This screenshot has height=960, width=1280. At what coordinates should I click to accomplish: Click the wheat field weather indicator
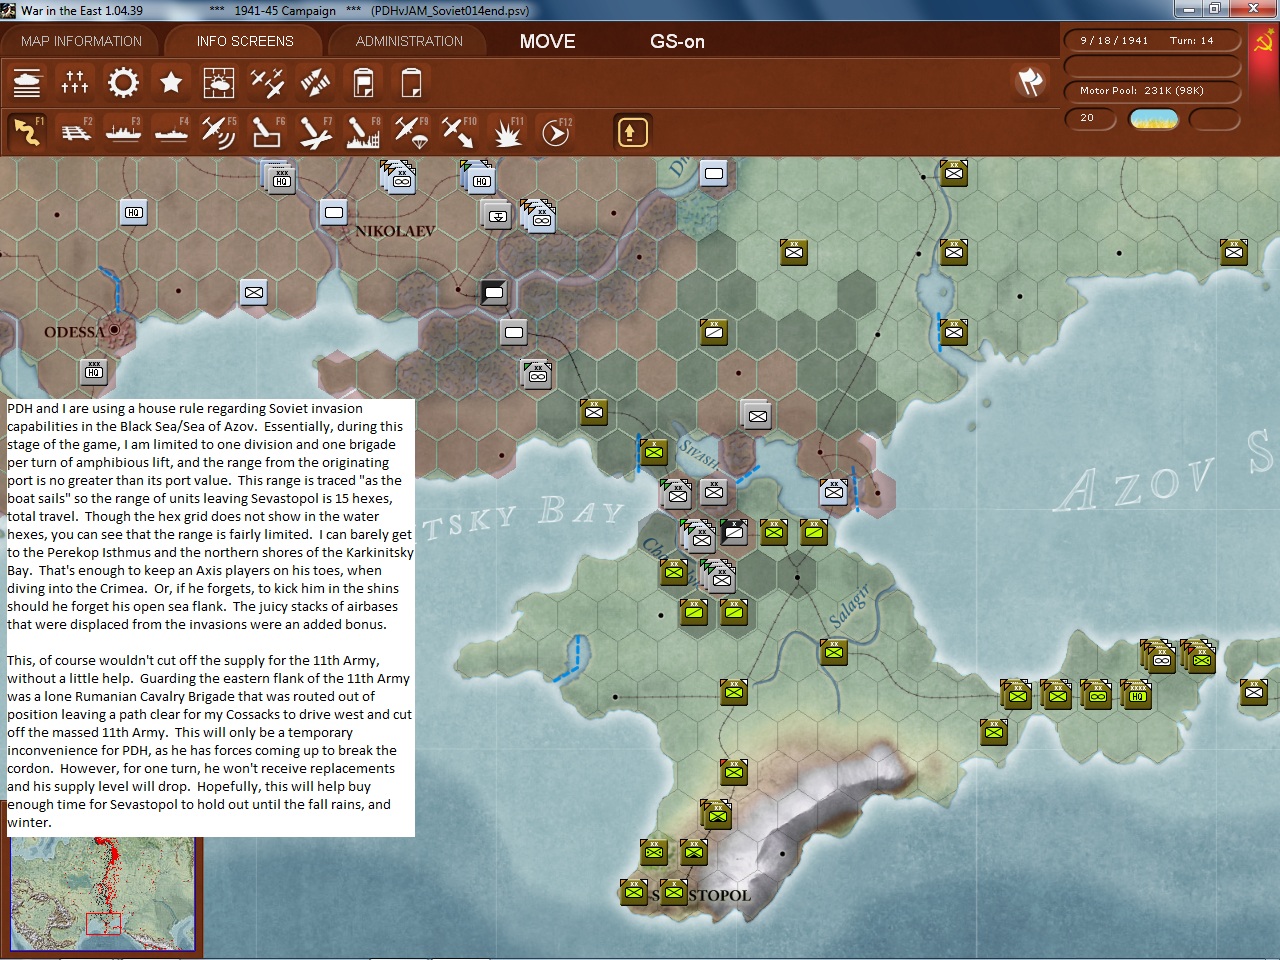(x=1154, y=119)
